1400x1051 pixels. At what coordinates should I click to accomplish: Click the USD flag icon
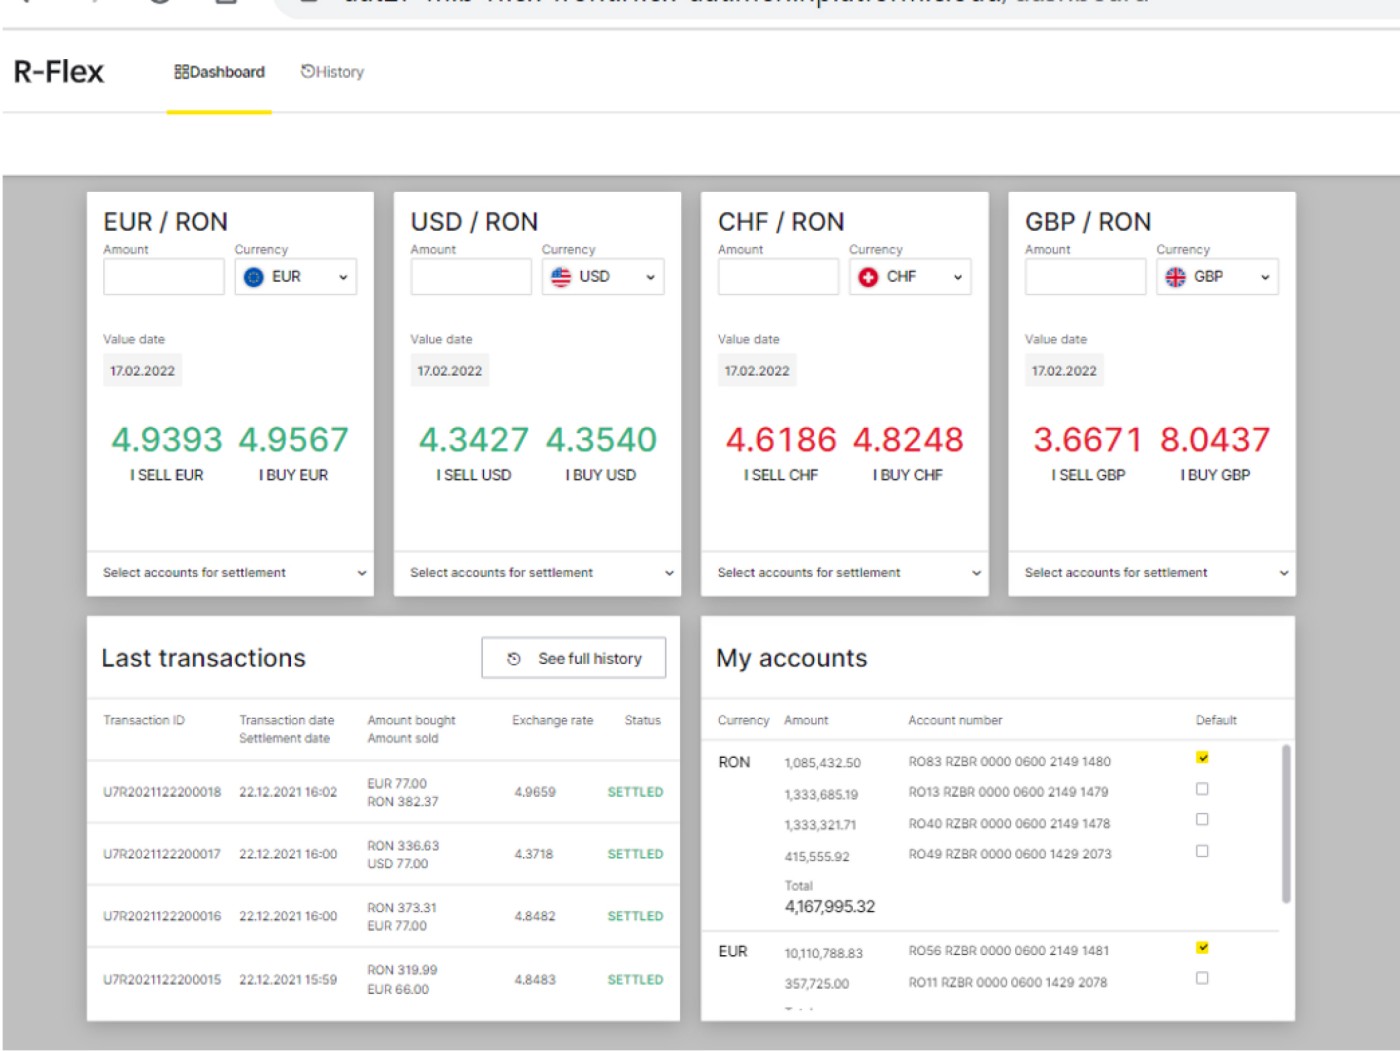click(x=560, y=277)
